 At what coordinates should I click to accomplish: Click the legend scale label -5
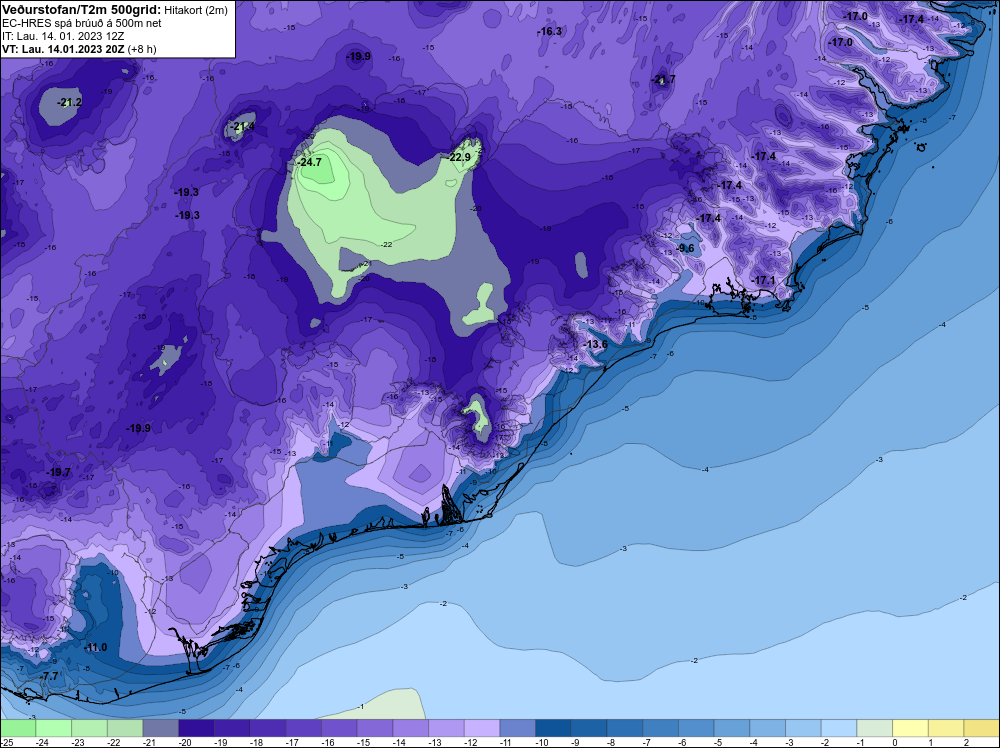pyautogui.click(x=720, y=742)
